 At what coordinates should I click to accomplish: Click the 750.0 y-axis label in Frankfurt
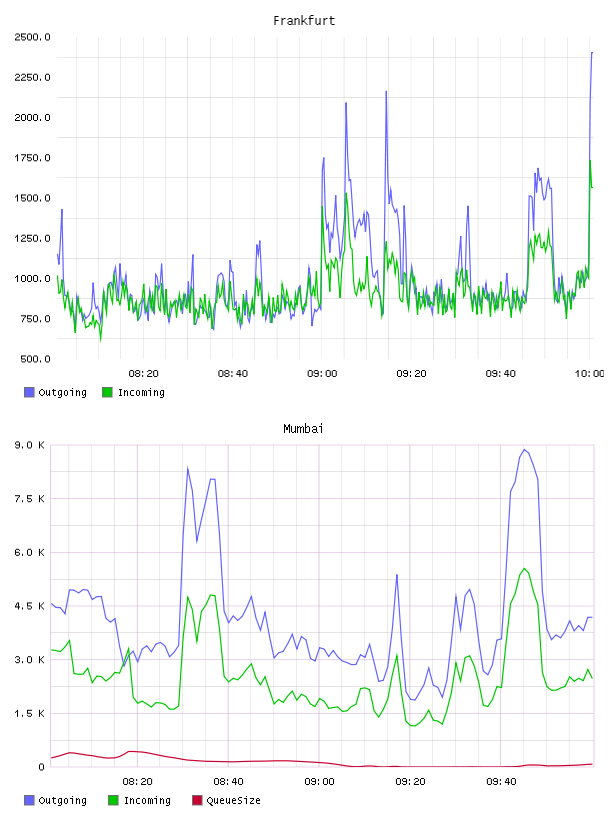coord(35,319)
